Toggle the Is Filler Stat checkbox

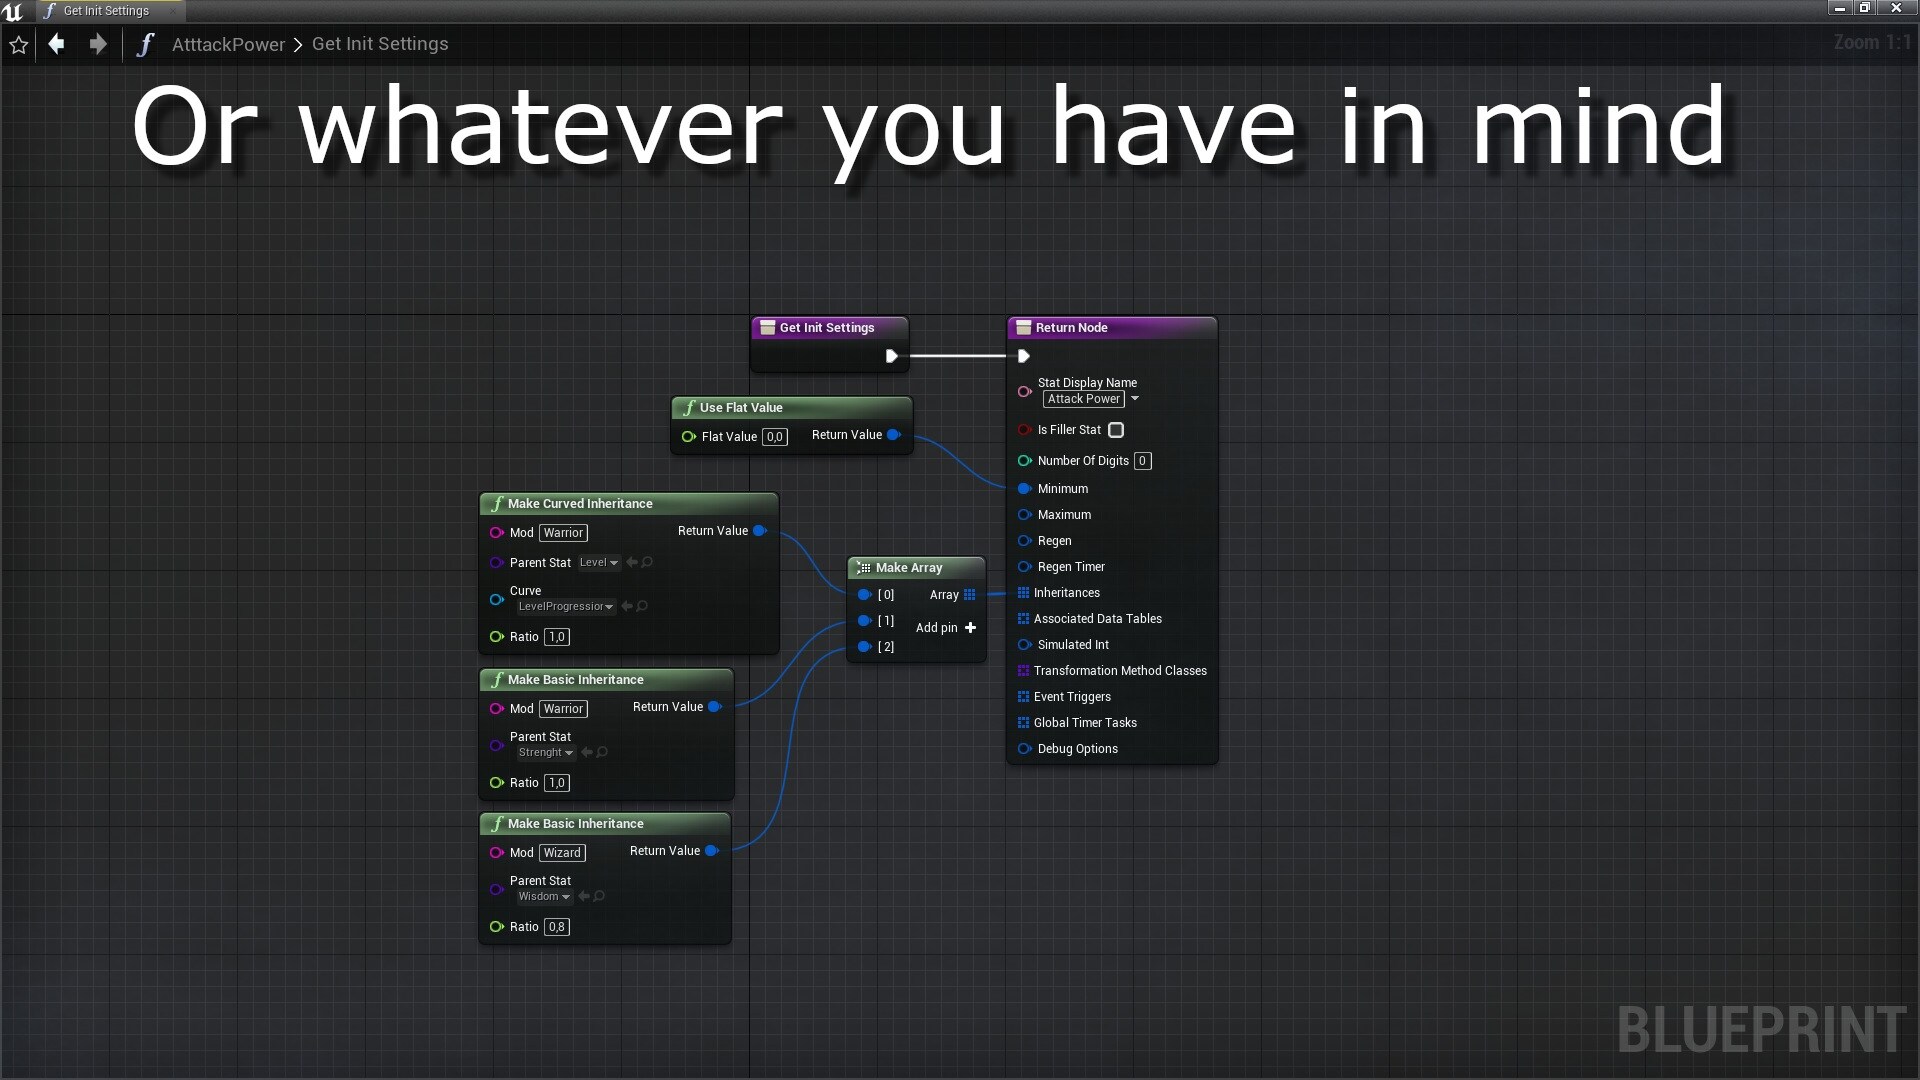(1116, 430)
